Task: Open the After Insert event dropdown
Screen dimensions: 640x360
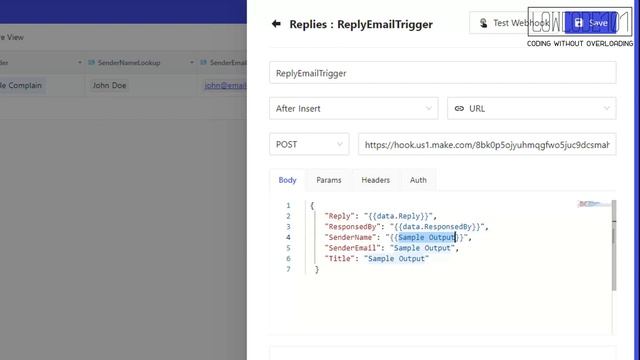Action: click(x=353, y=109)
